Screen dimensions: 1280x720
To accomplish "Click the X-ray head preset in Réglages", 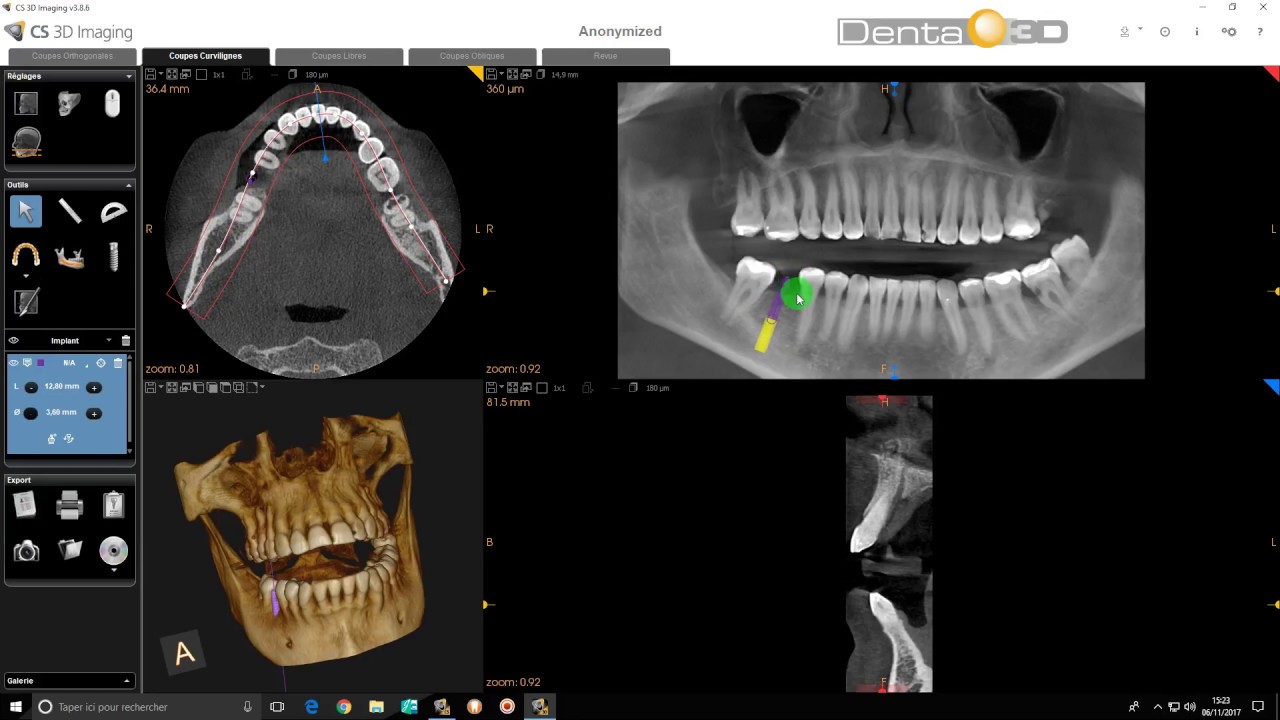I will point(26,103).
